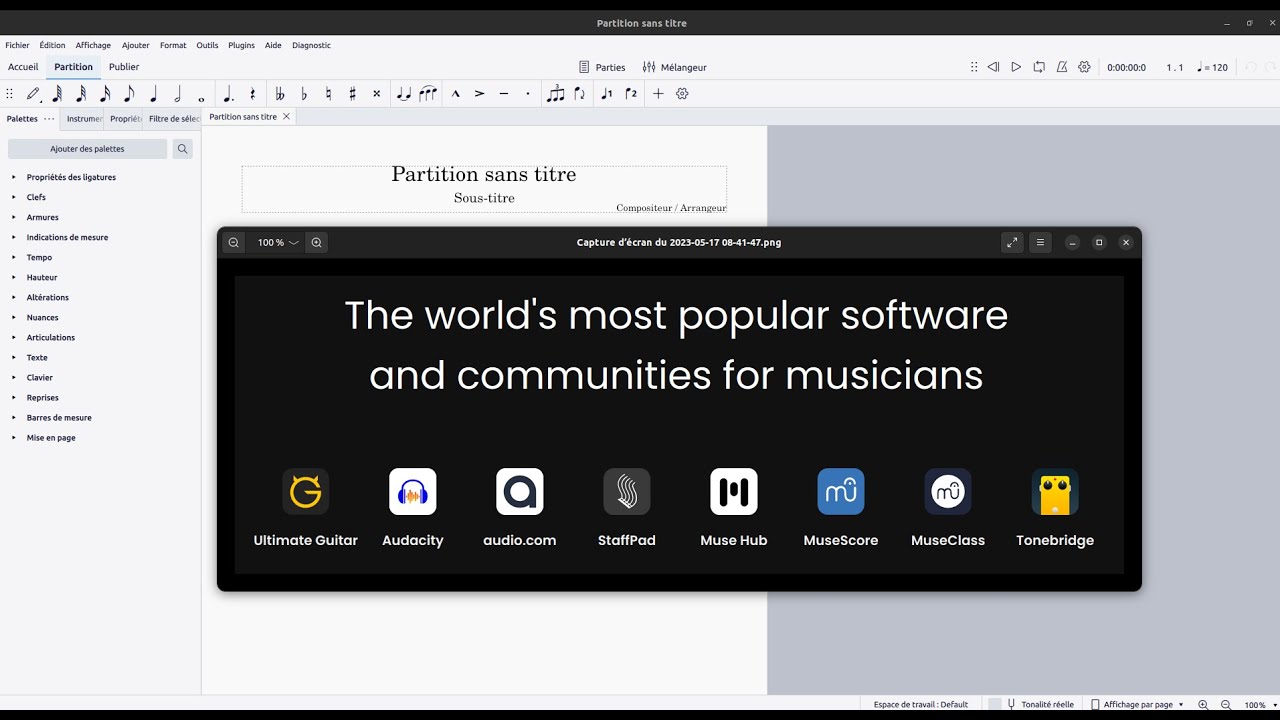The height and width of the screenshot is (720, 1280).
Task: Rewind playback to the beginning
Action: pyautogui.click(x=993, y=67)
